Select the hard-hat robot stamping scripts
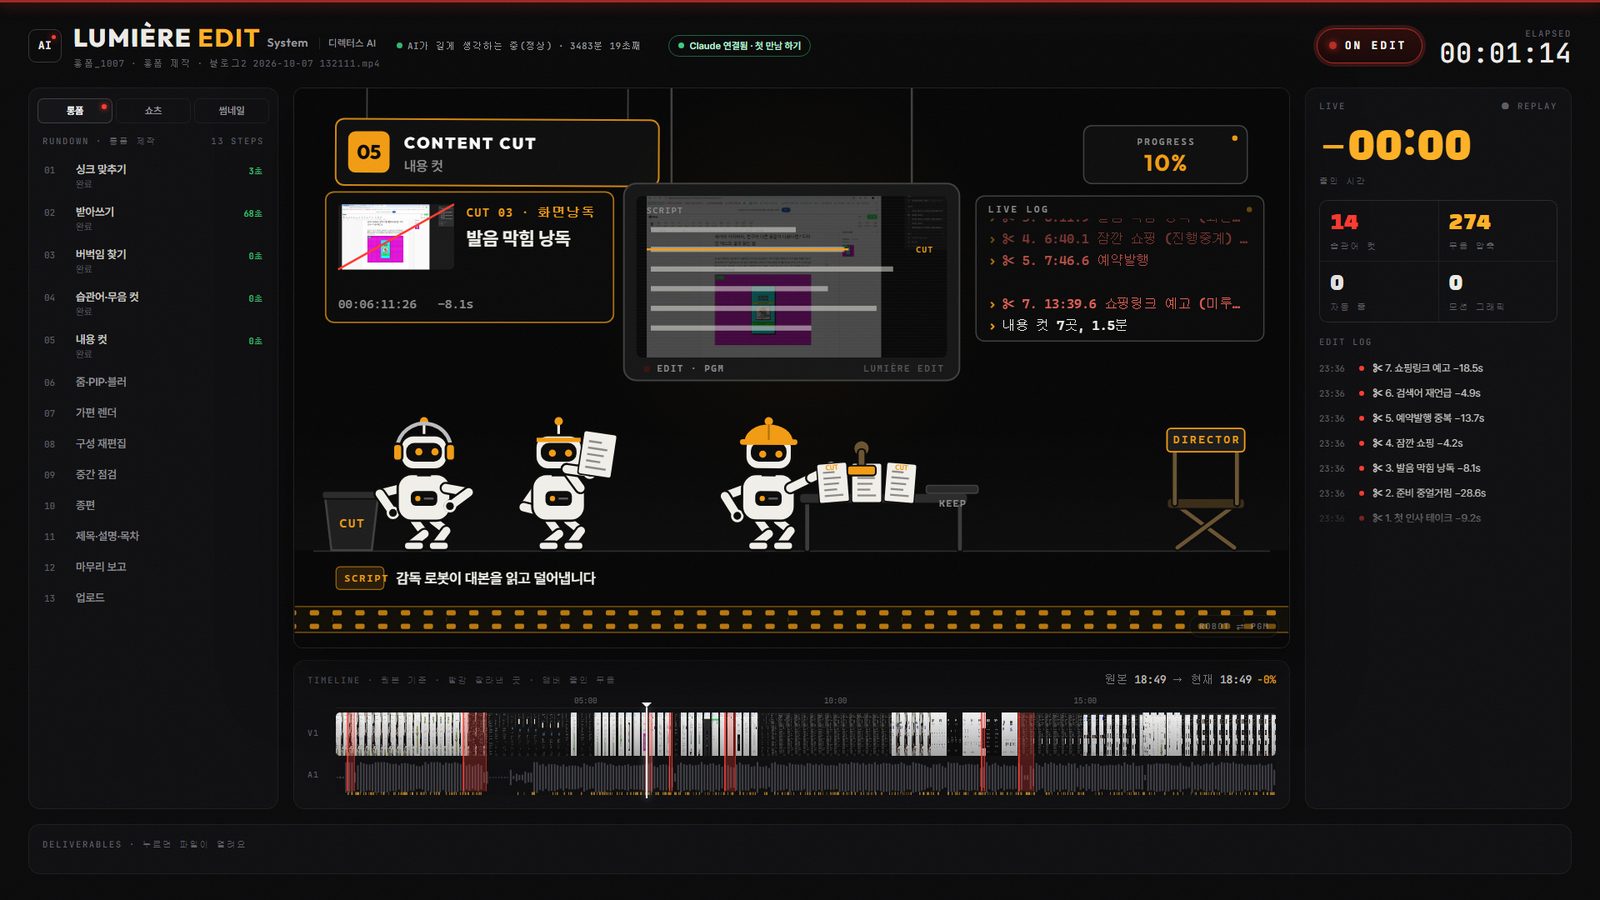 point(767,484)
